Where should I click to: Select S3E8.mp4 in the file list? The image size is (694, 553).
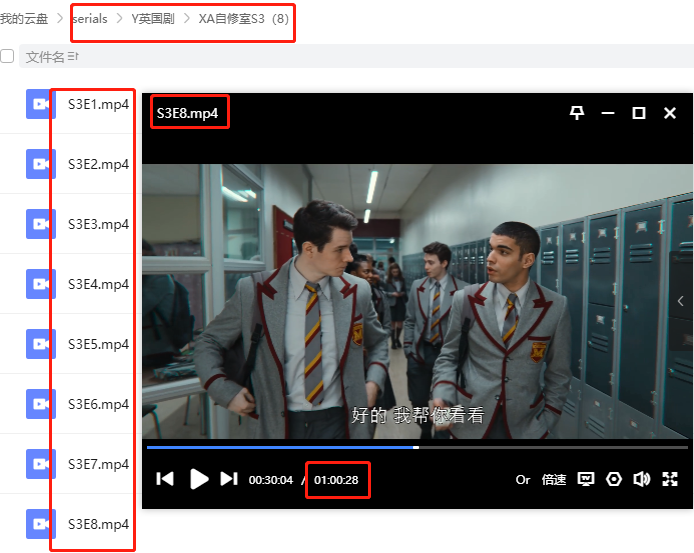coord(98,524)
